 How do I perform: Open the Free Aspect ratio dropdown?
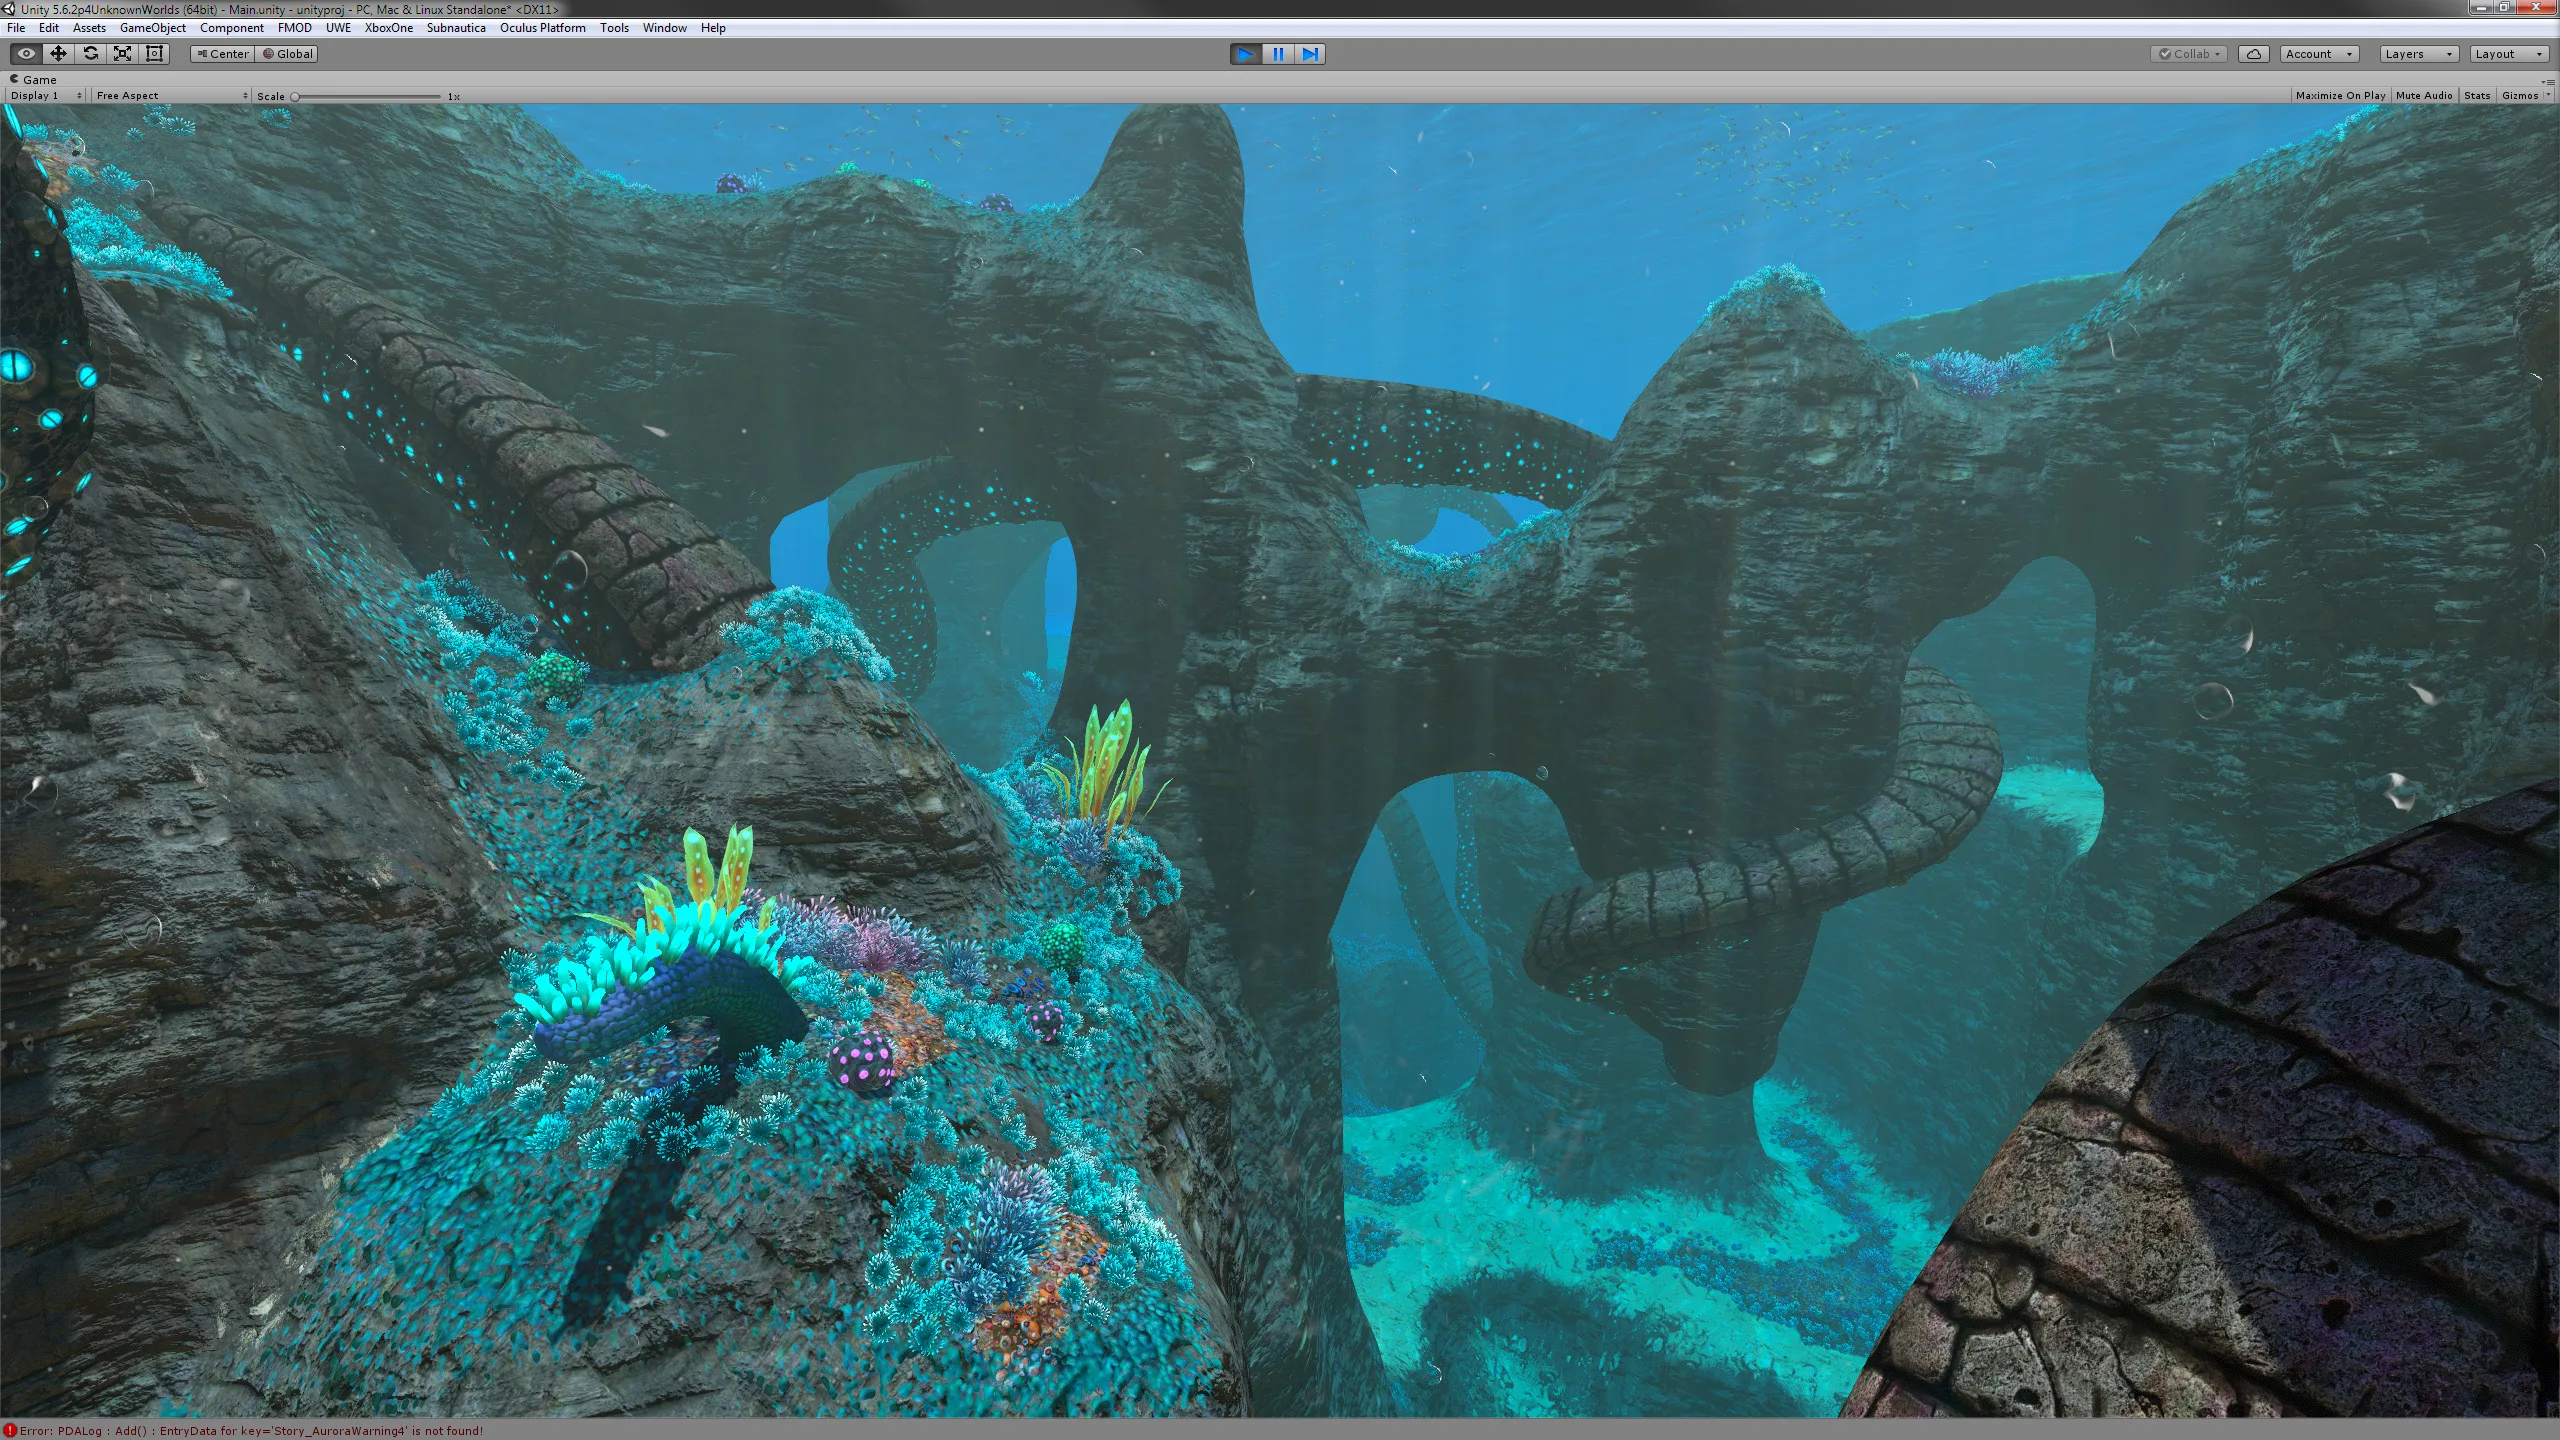(x=171, y=96)
